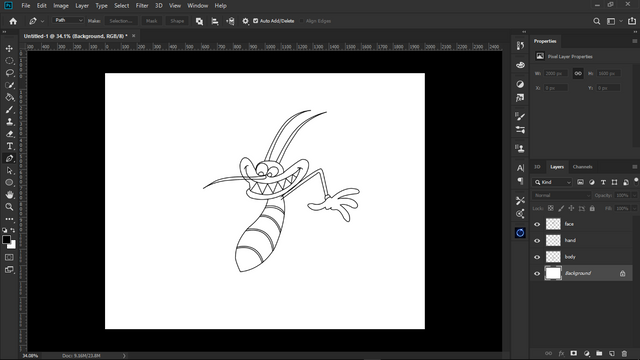
Task: Toggle Quick Mask mode
Action: (x=9, y=257)
